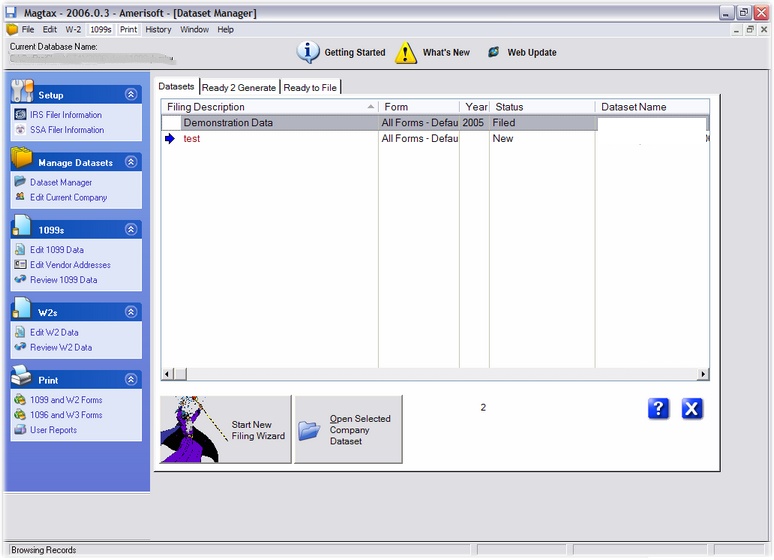Open the Edit 1099 Data link
This screenshot has height=560, width=774.
[57, 250]
